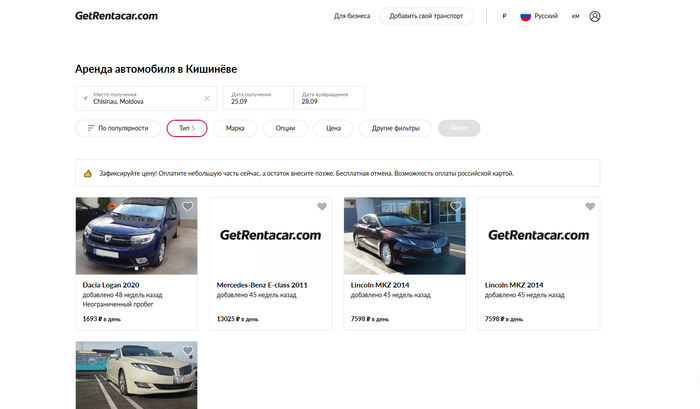Click the Russian flag language icon
Screen dimensions: 700x409
click(525, 16)
